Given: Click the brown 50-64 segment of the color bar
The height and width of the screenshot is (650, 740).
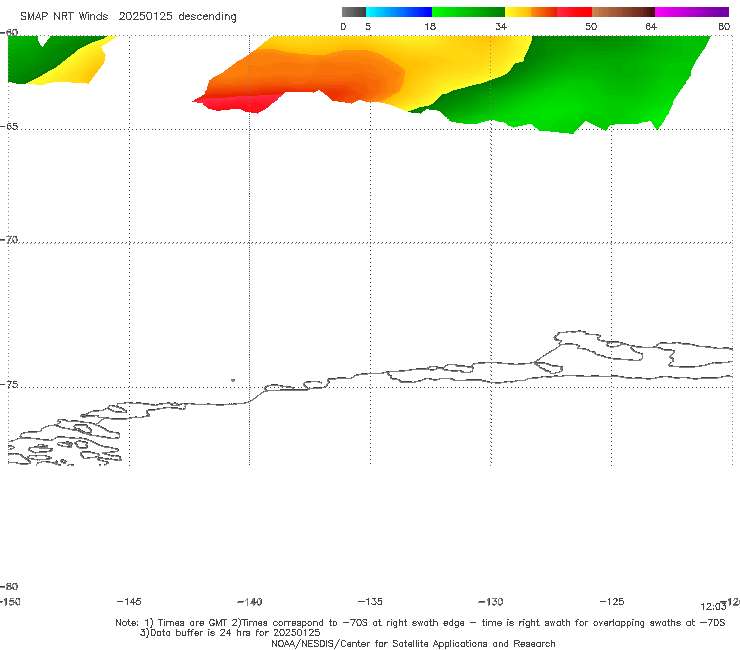Looking at the screenshot, I should [623, 12].
